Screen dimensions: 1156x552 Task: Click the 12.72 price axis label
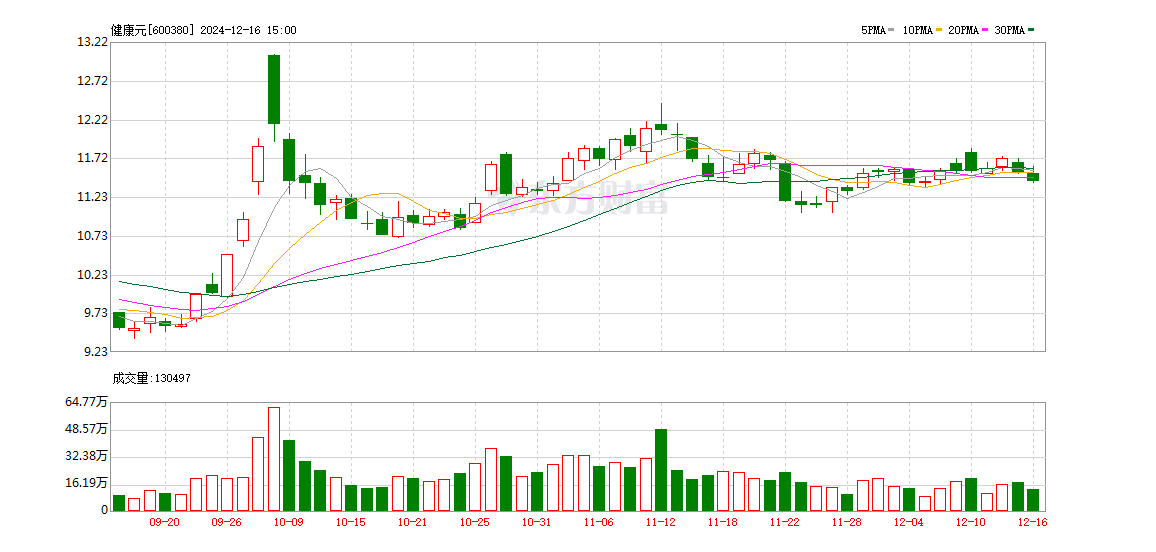coord(91,81)
